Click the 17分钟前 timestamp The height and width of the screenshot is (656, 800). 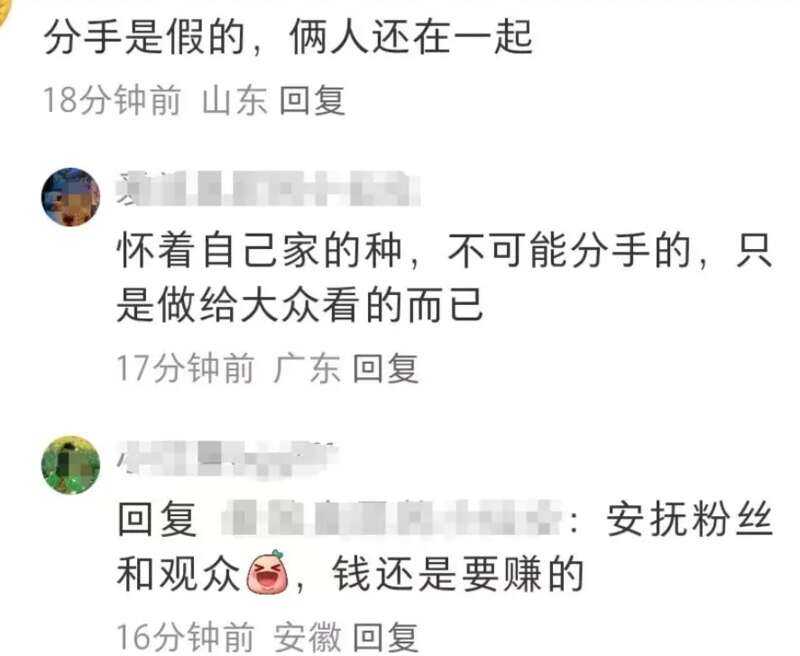coord(186,368)
